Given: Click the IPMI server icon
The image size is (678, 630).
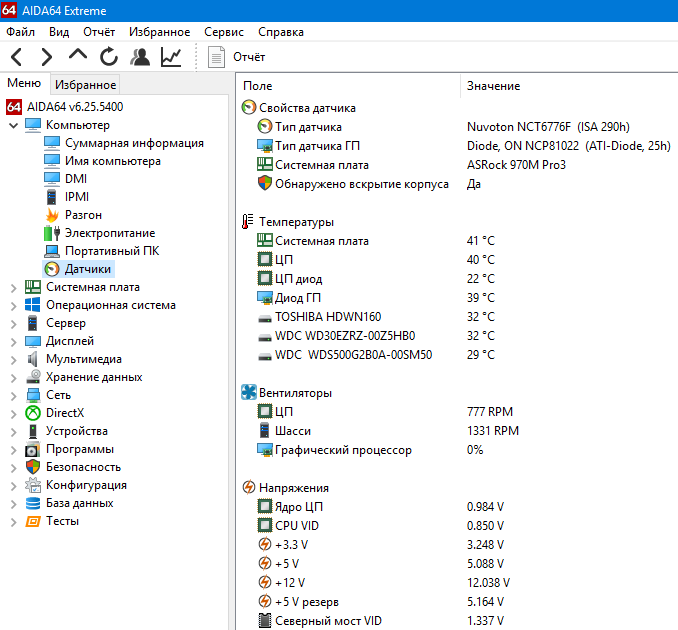Looking at the screenshot, I should pyautogui.click(x=51, y=197).
